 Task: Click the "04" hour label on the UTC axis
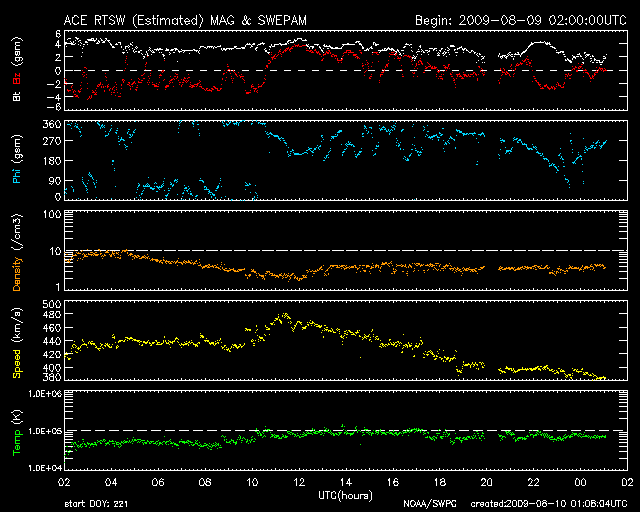coord(111,482)
